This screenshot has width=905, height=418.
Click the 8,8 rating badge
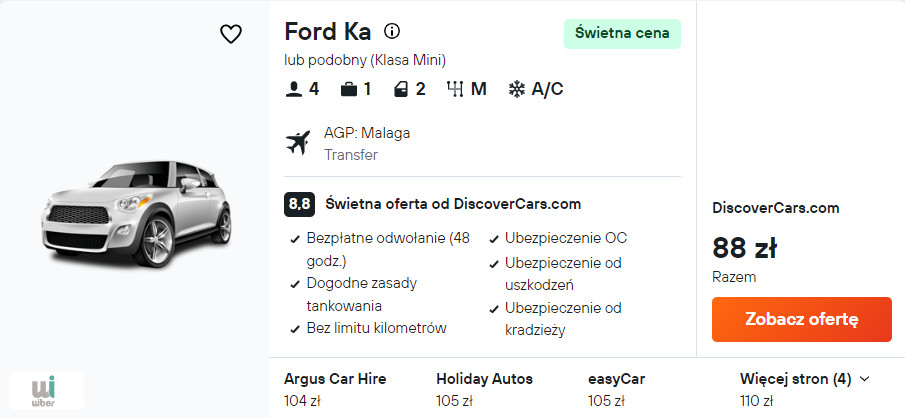(x=299, y=204)
